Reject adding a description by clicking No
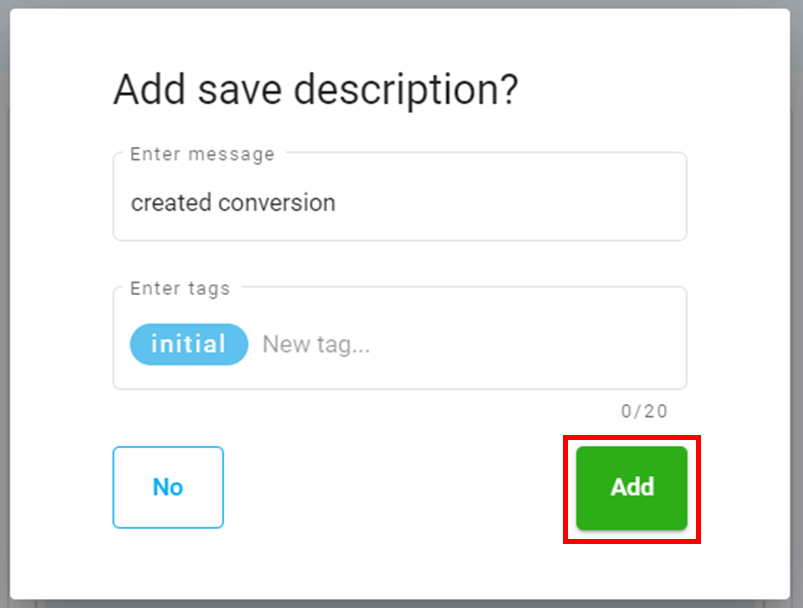Viewport: 803px width, 608px height. (167, 487)
